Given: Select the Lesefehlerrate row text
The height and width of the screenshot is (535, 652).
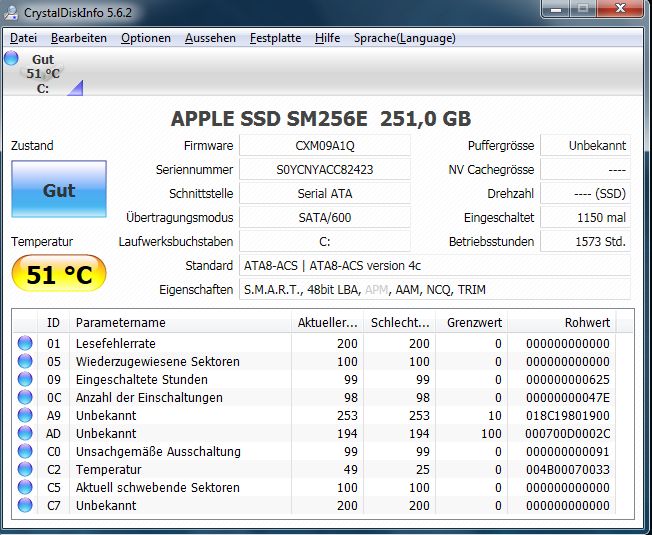Looking at the screenshot, I should point(116,343).
